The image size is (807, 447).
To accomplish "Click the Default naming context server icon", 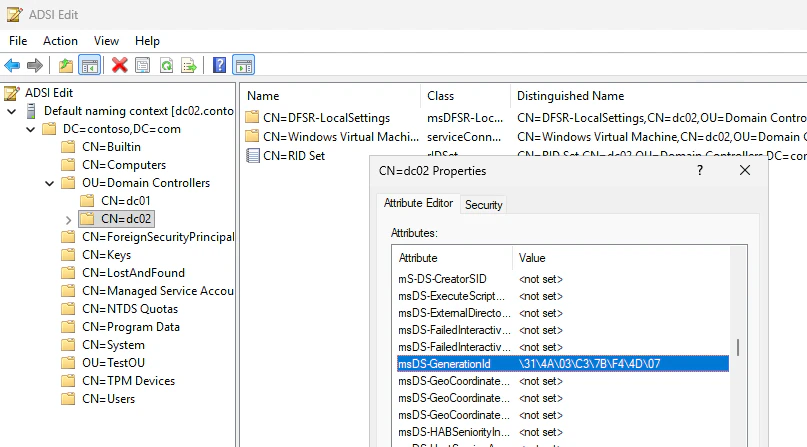I will 31,111.
